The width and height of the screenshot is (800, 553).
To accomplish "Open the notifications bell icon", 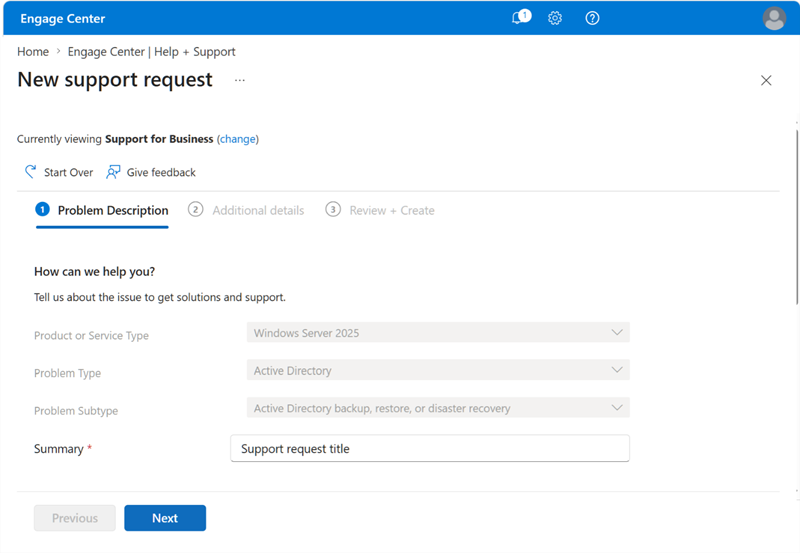I will 520,18.
